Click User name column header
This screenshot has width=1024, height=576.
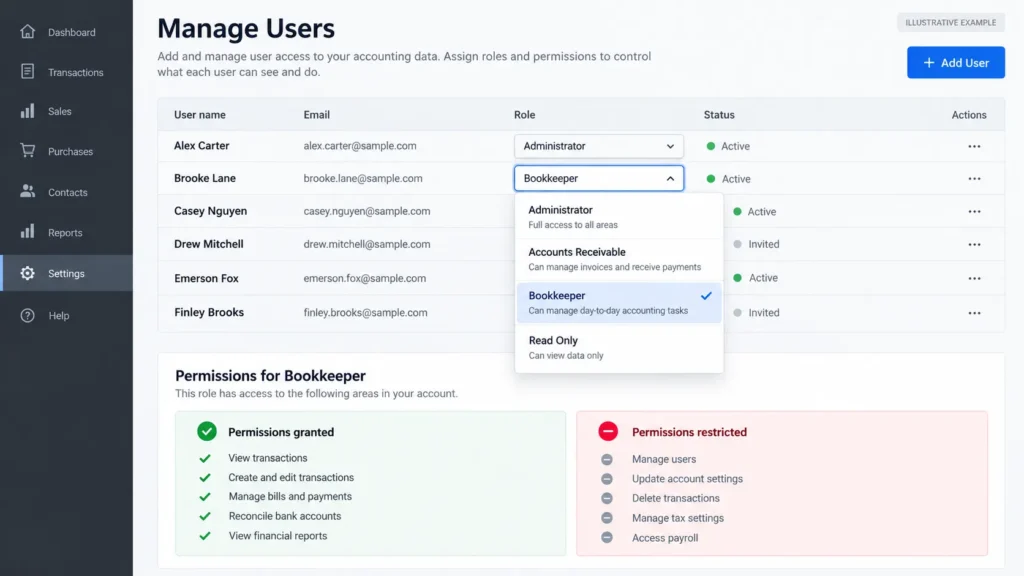click(x=200, y=114)
